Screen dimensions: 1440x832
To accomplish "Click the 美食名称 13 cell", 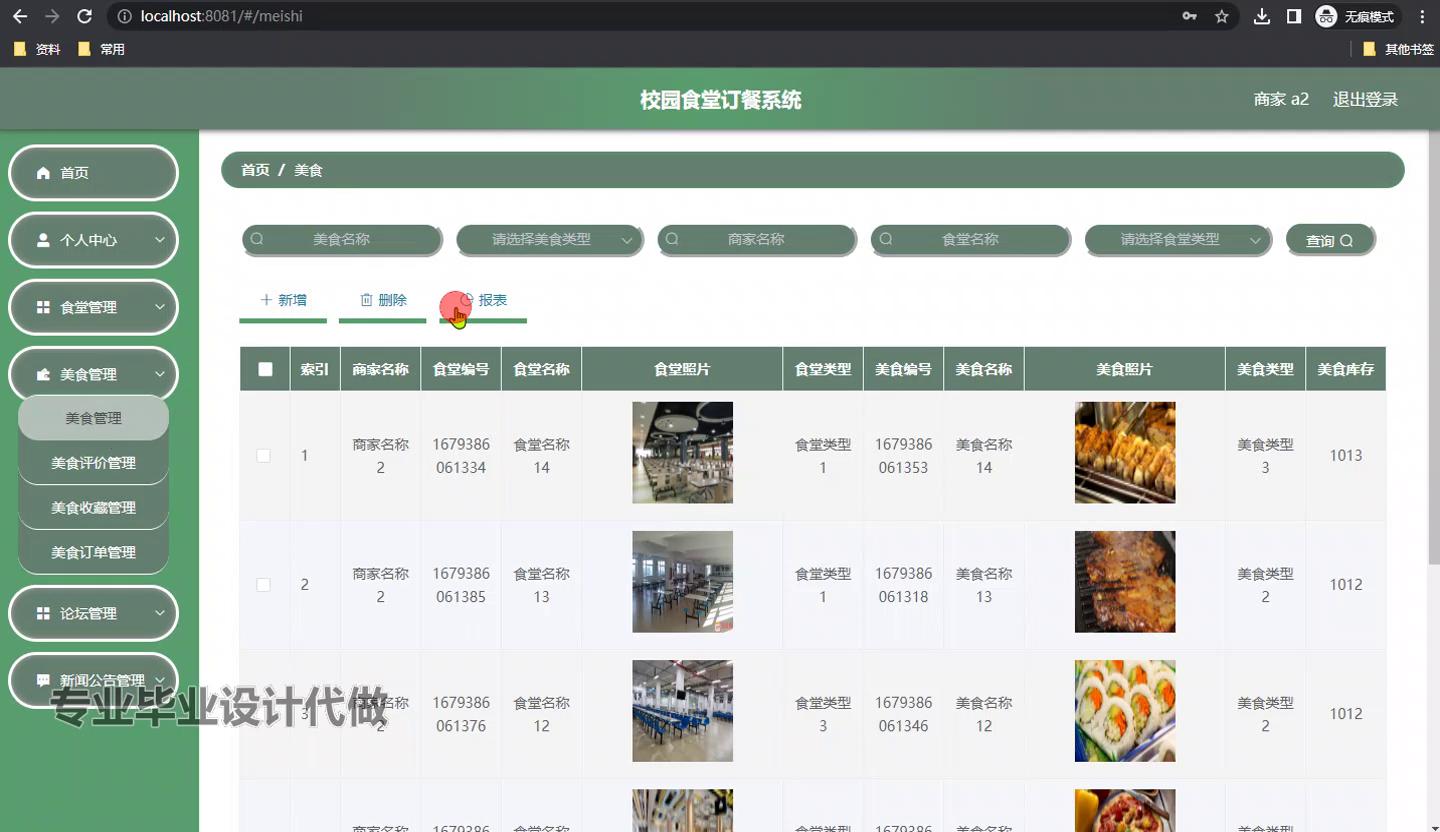I will pyautogui.click(x=984, y=585).
